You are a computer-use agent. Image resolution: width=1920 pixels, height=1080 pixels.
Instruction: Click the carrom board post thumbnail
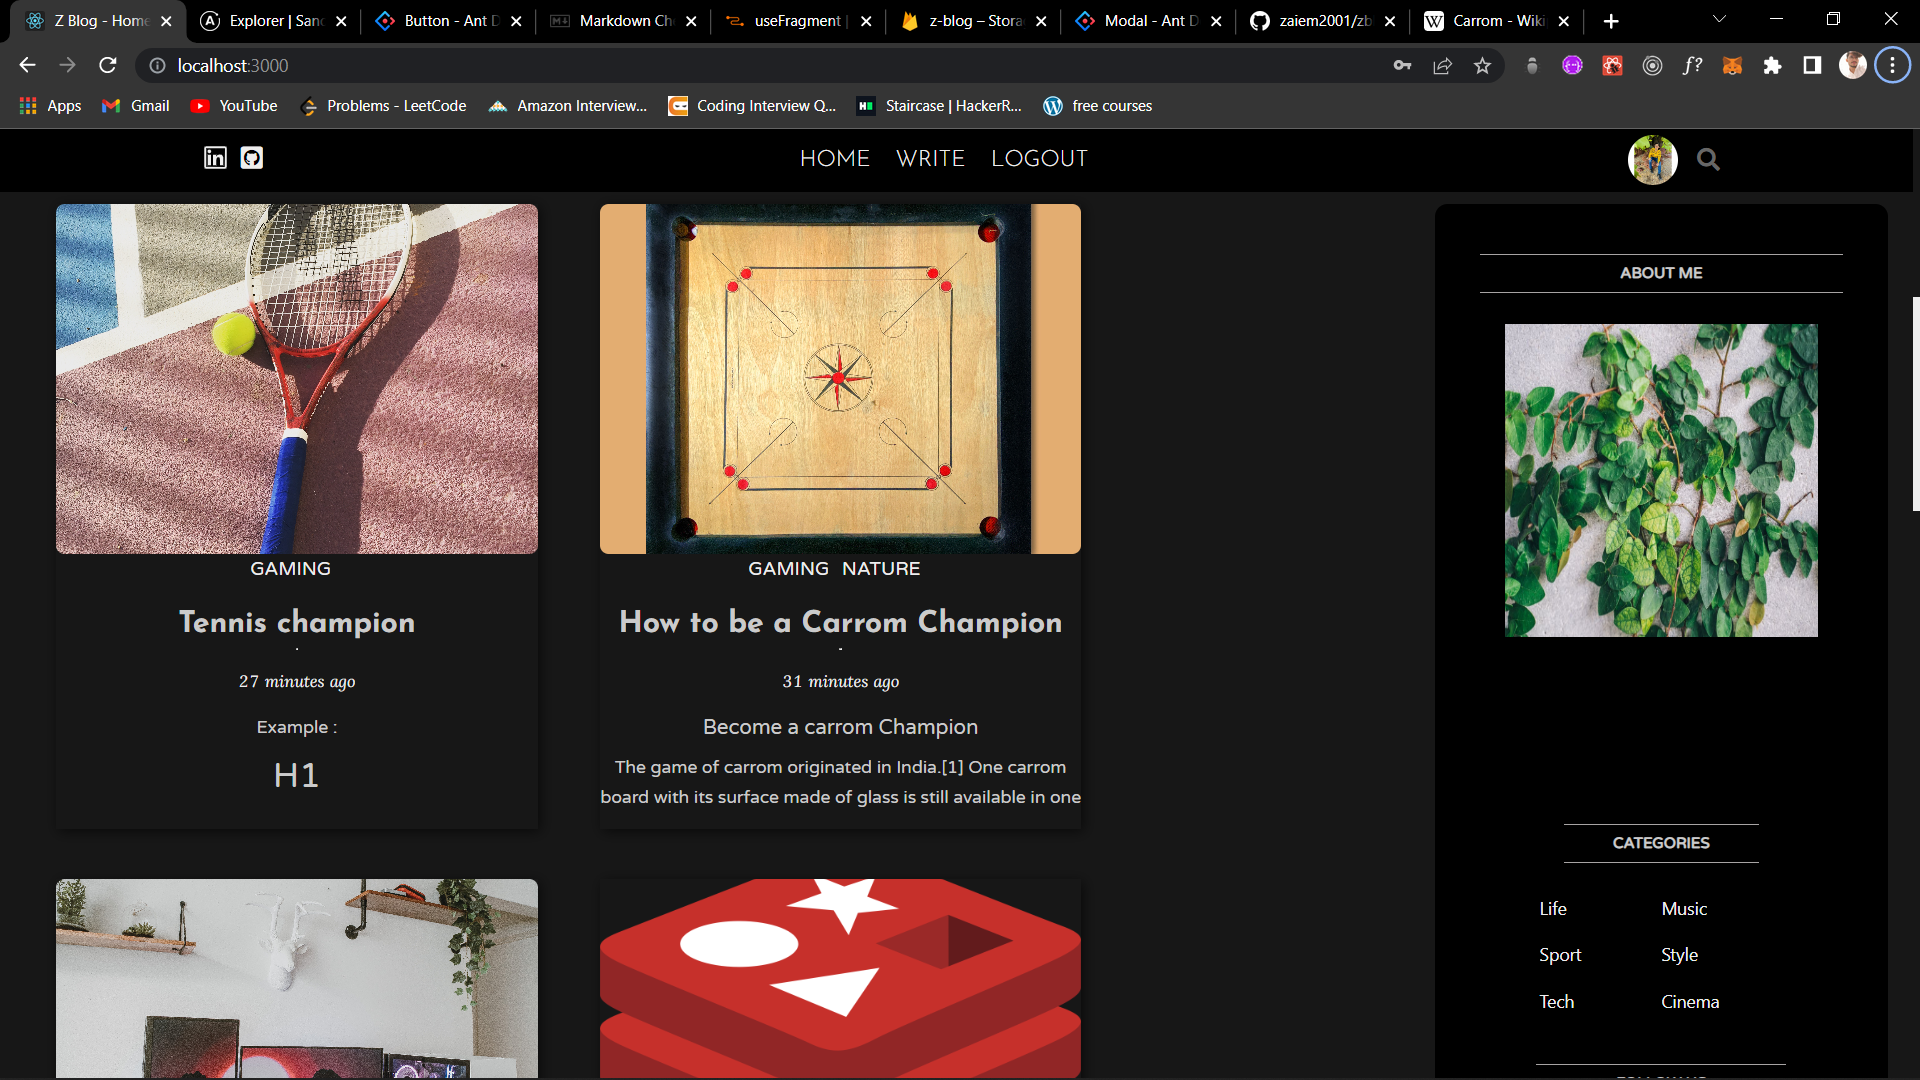click(x=840, y=379)
